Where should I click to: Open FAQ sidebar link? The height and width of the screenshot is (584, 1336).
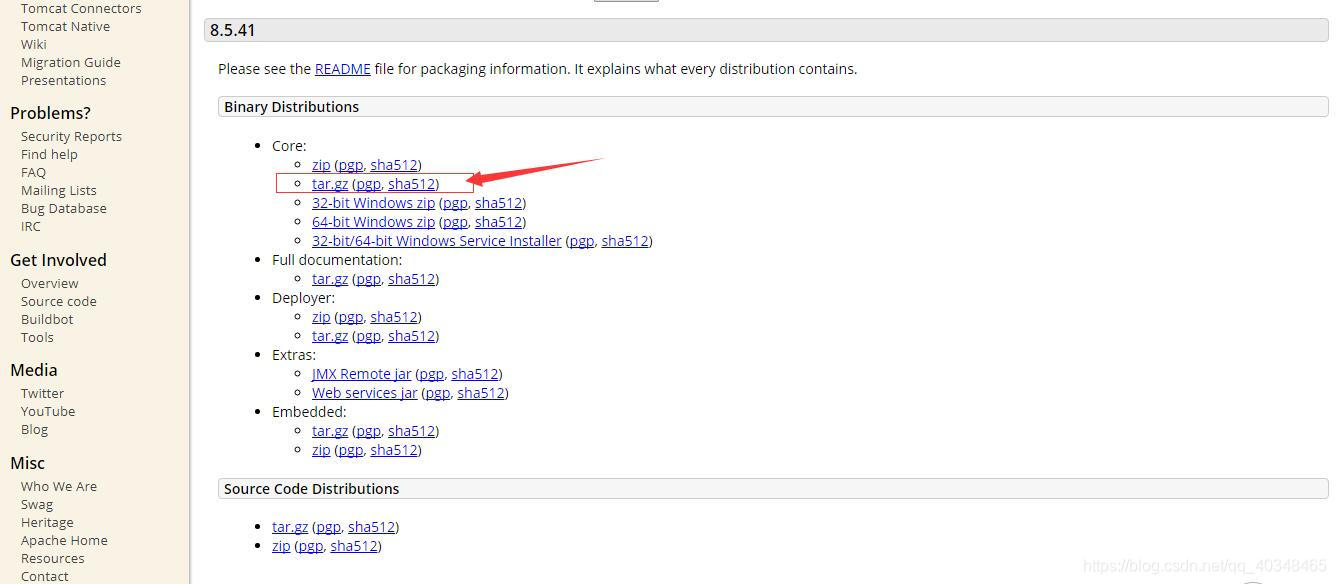[33, 172]
